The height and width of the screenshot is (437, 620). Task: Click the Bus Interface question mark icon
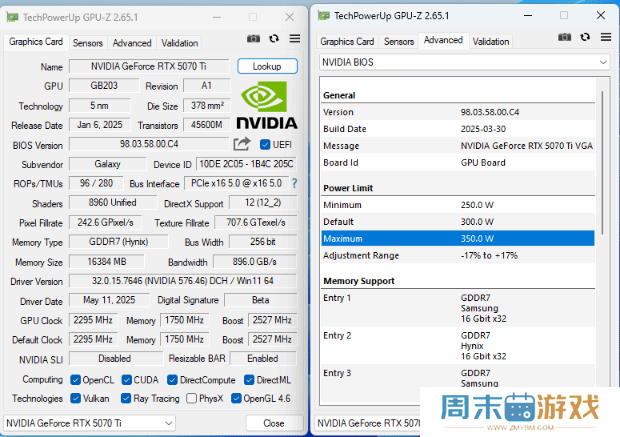pyautogui.click(x=294, y=183)
